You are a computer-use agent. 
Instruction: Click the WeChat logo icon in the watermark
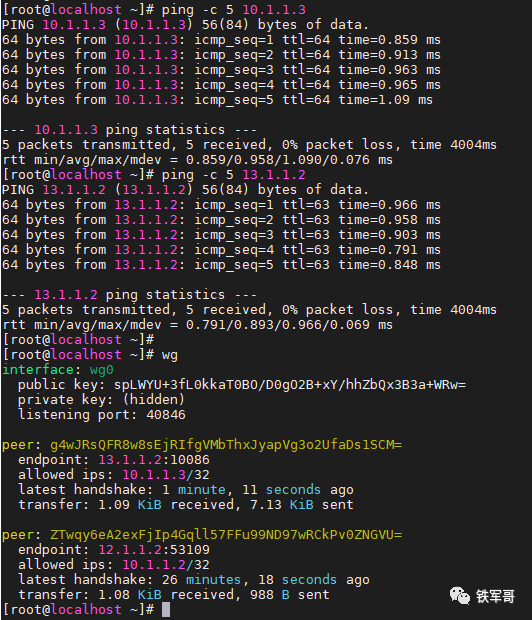(459, 595)
